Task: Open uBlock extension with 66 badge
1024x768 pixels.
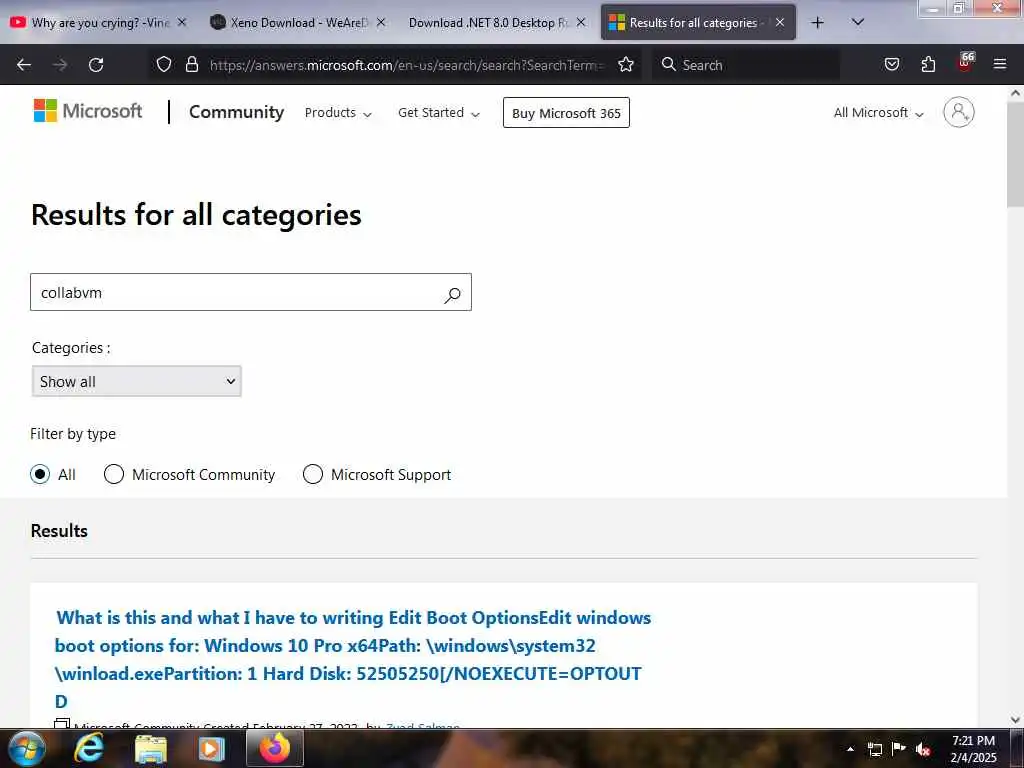Action: pos(965,63)
